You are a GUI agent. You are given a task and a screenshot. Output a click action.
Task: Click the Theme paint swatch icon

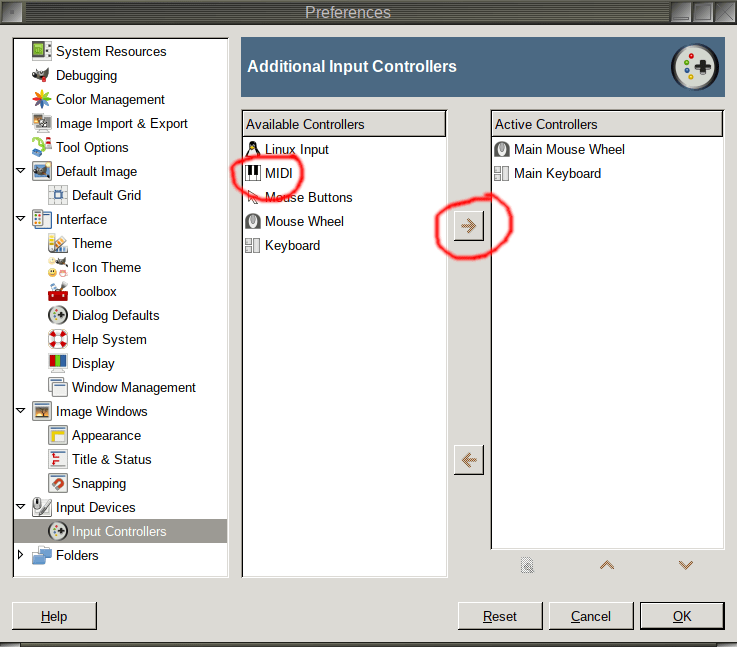pyautogui.click(x=57, y=243)
